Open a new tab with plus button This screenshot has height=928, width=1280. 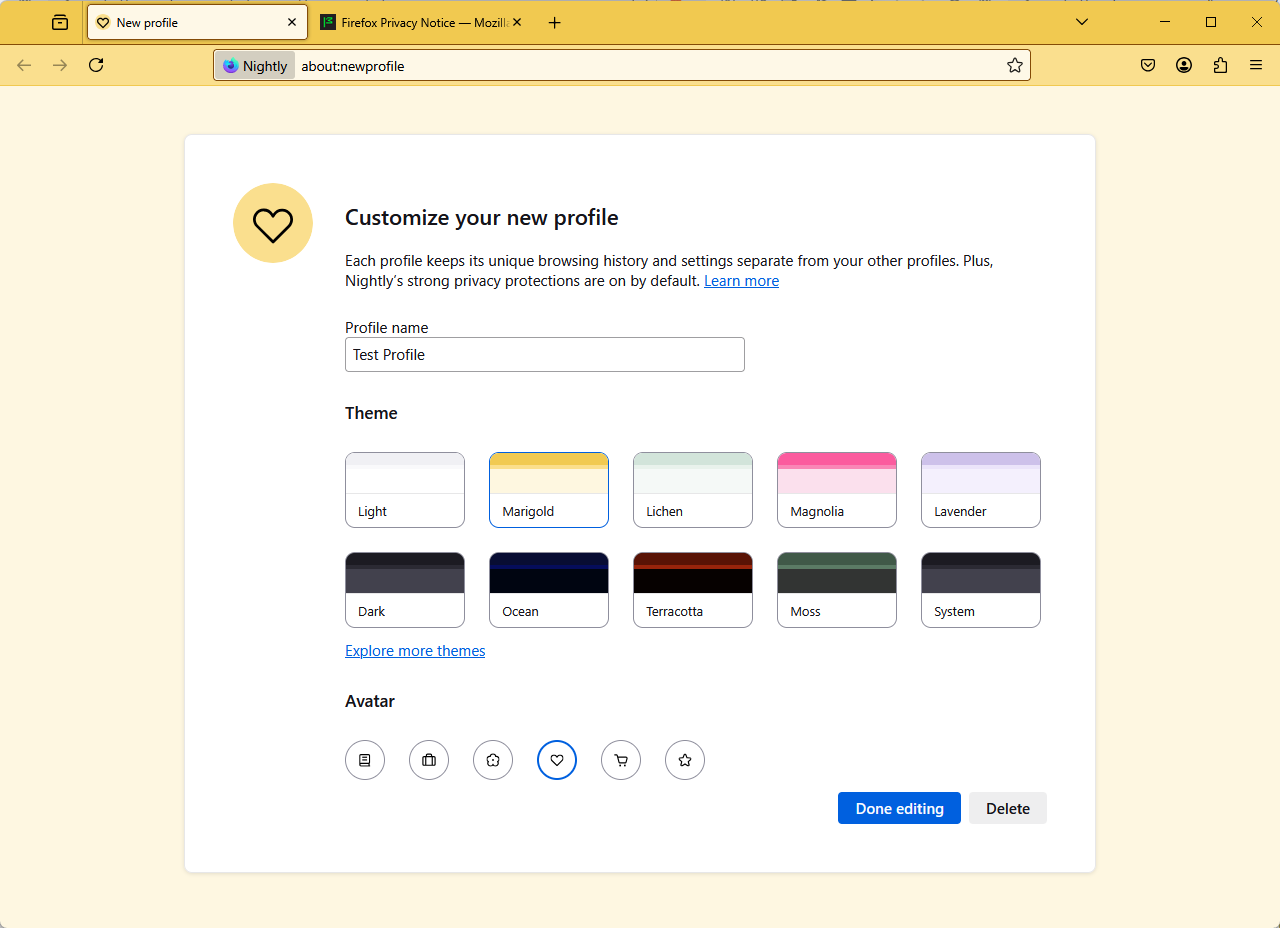[x=555, y=22]
